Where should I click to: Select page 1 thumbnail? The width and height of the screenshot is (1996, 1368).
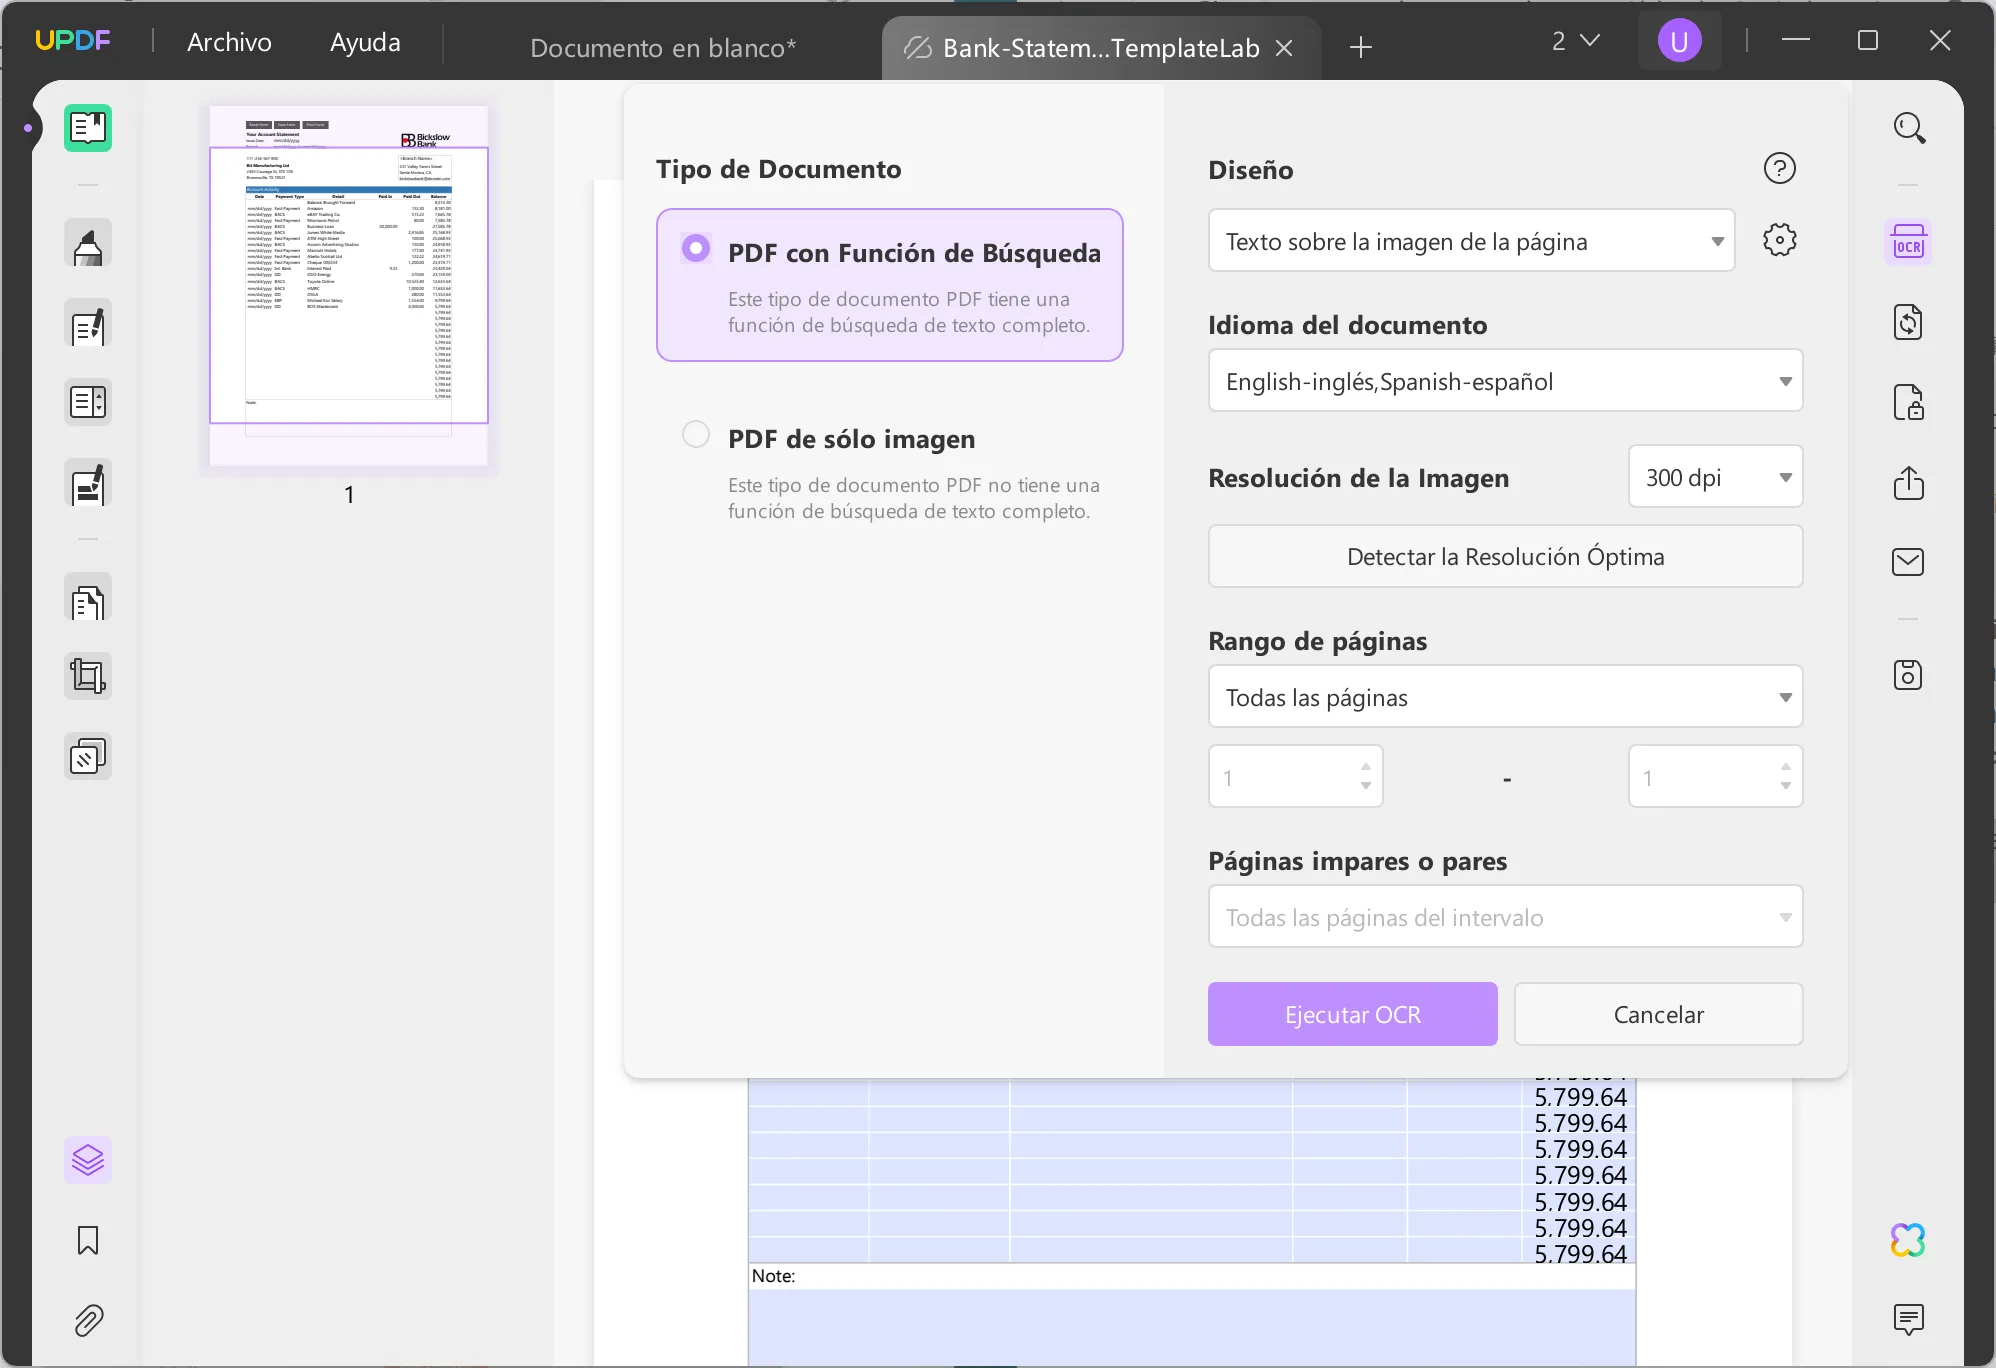coord(349,286)
